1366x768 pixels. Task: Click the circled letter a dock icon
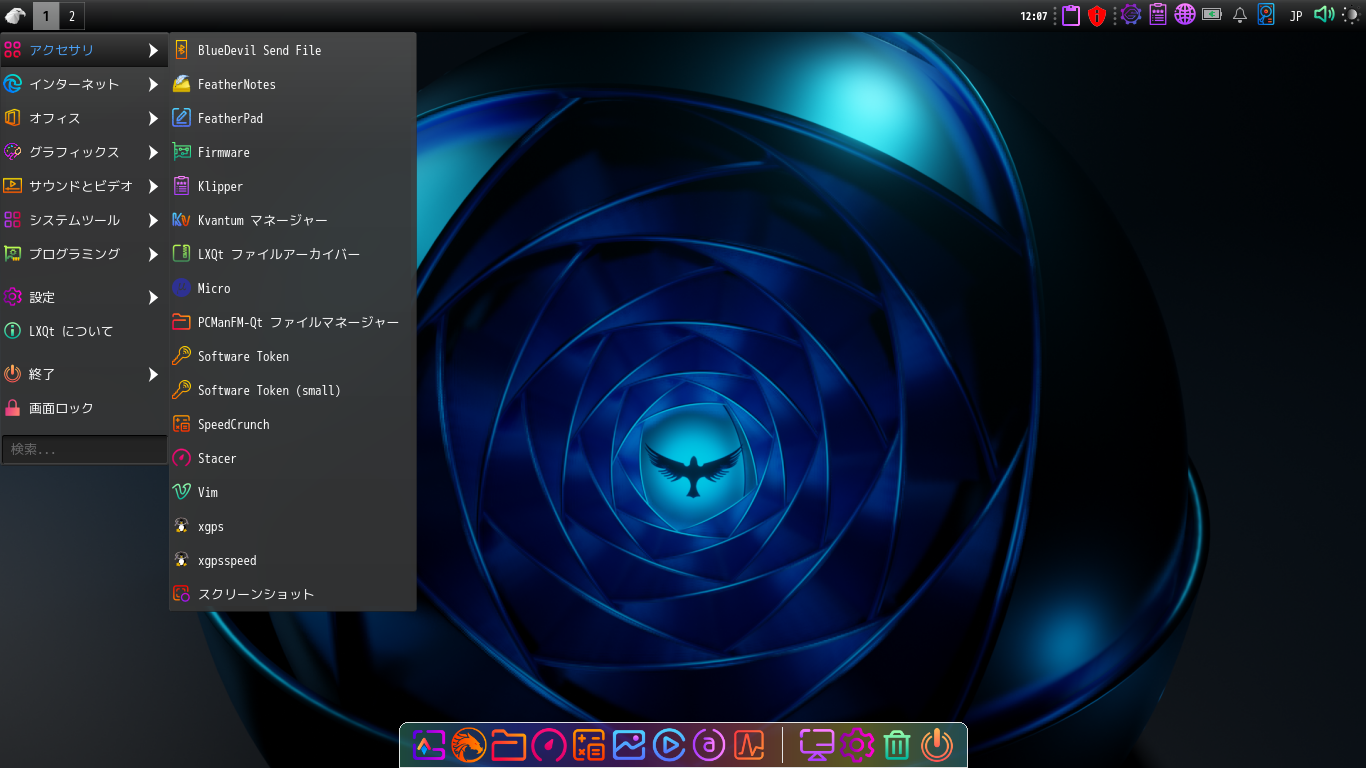(x=709, y=745)
